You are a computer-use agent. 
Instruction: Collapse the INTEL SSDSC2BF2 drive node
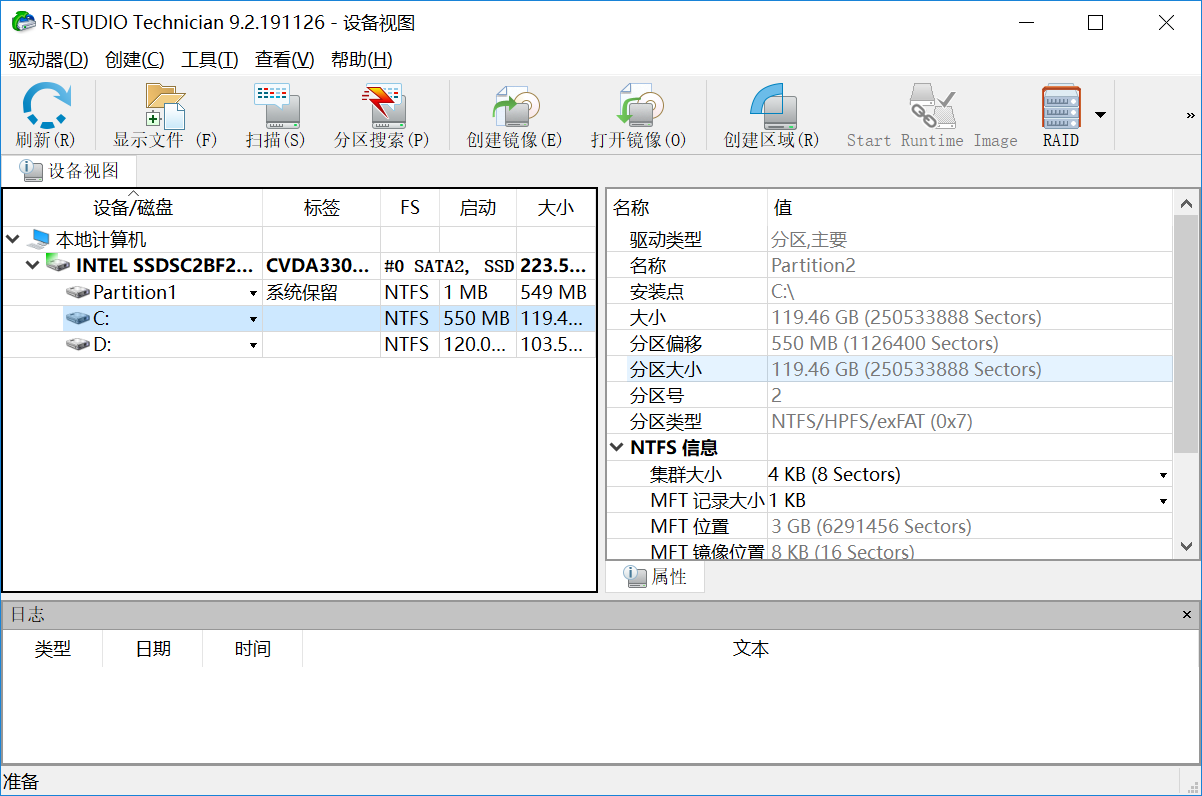coord(33,266)
